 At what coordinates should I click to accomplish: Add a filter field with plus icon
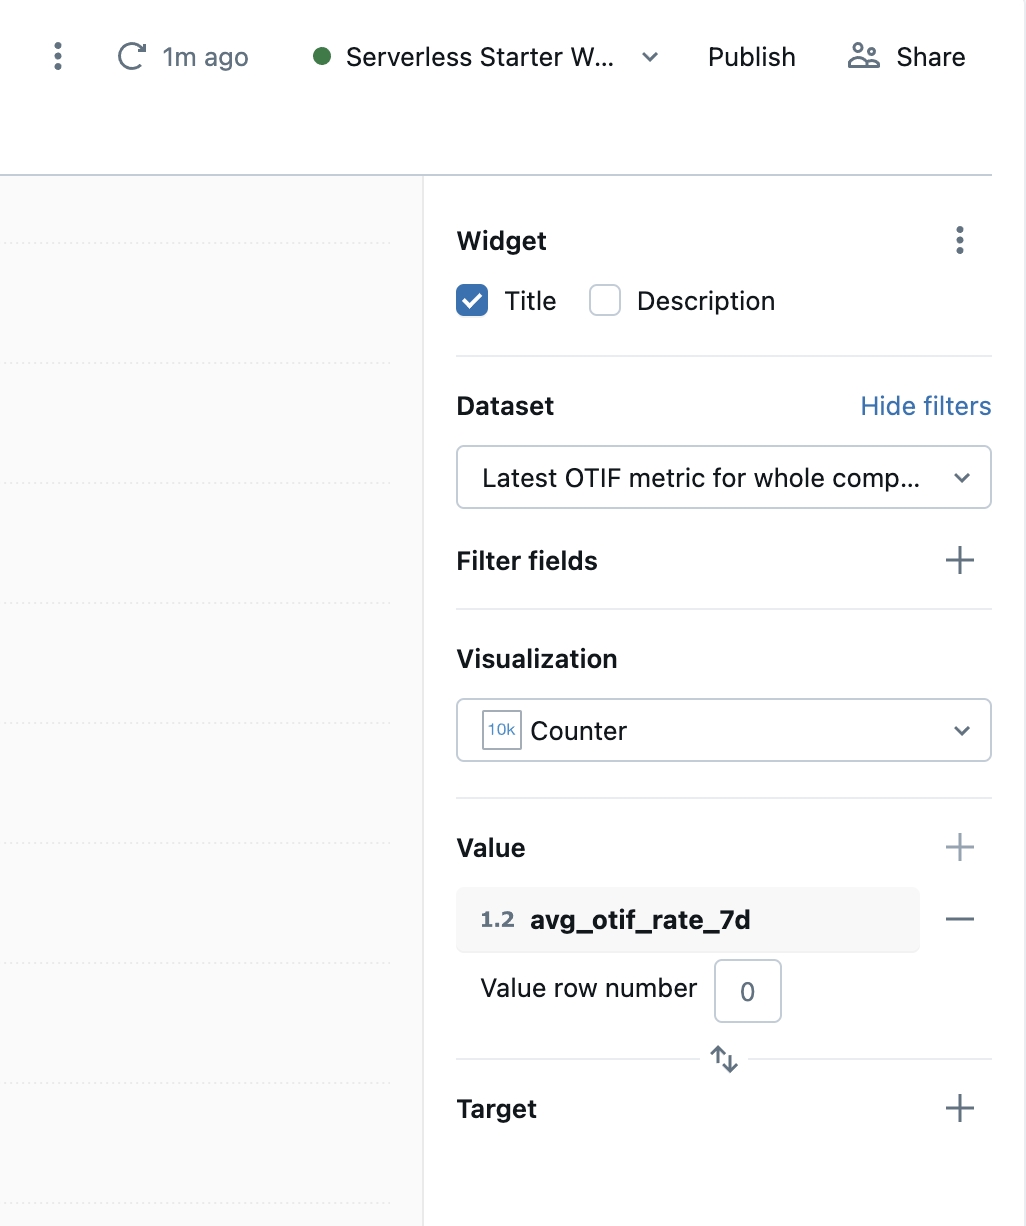959,561
